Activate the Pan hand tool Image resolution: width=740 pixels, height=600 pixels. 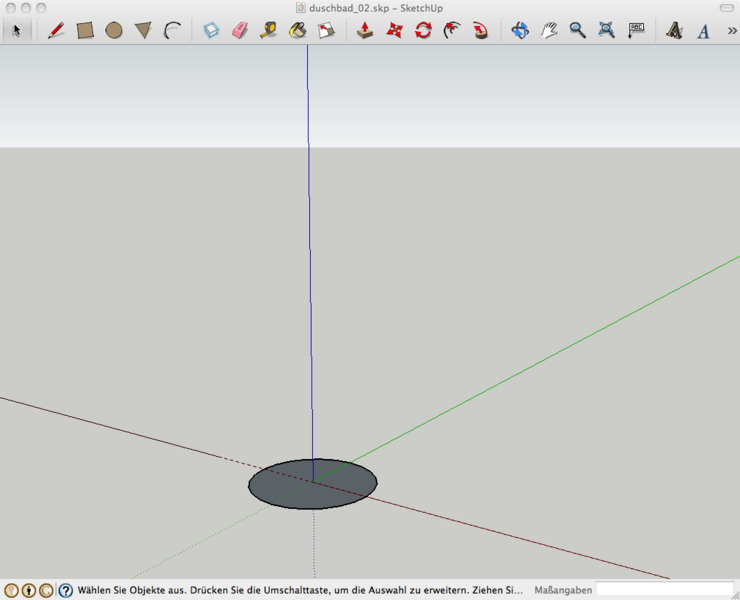click(x=549, y=30)
